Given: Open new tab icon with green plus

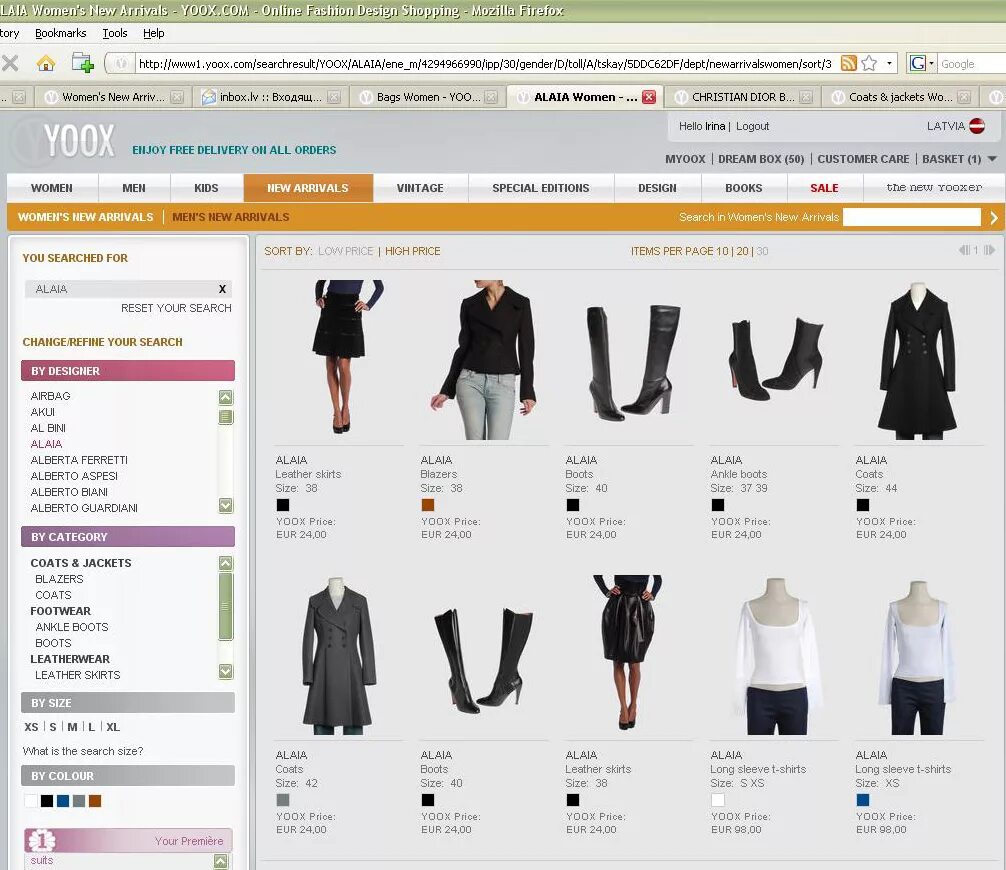Looking at the screenshot, I should click(x=83, y=63).
